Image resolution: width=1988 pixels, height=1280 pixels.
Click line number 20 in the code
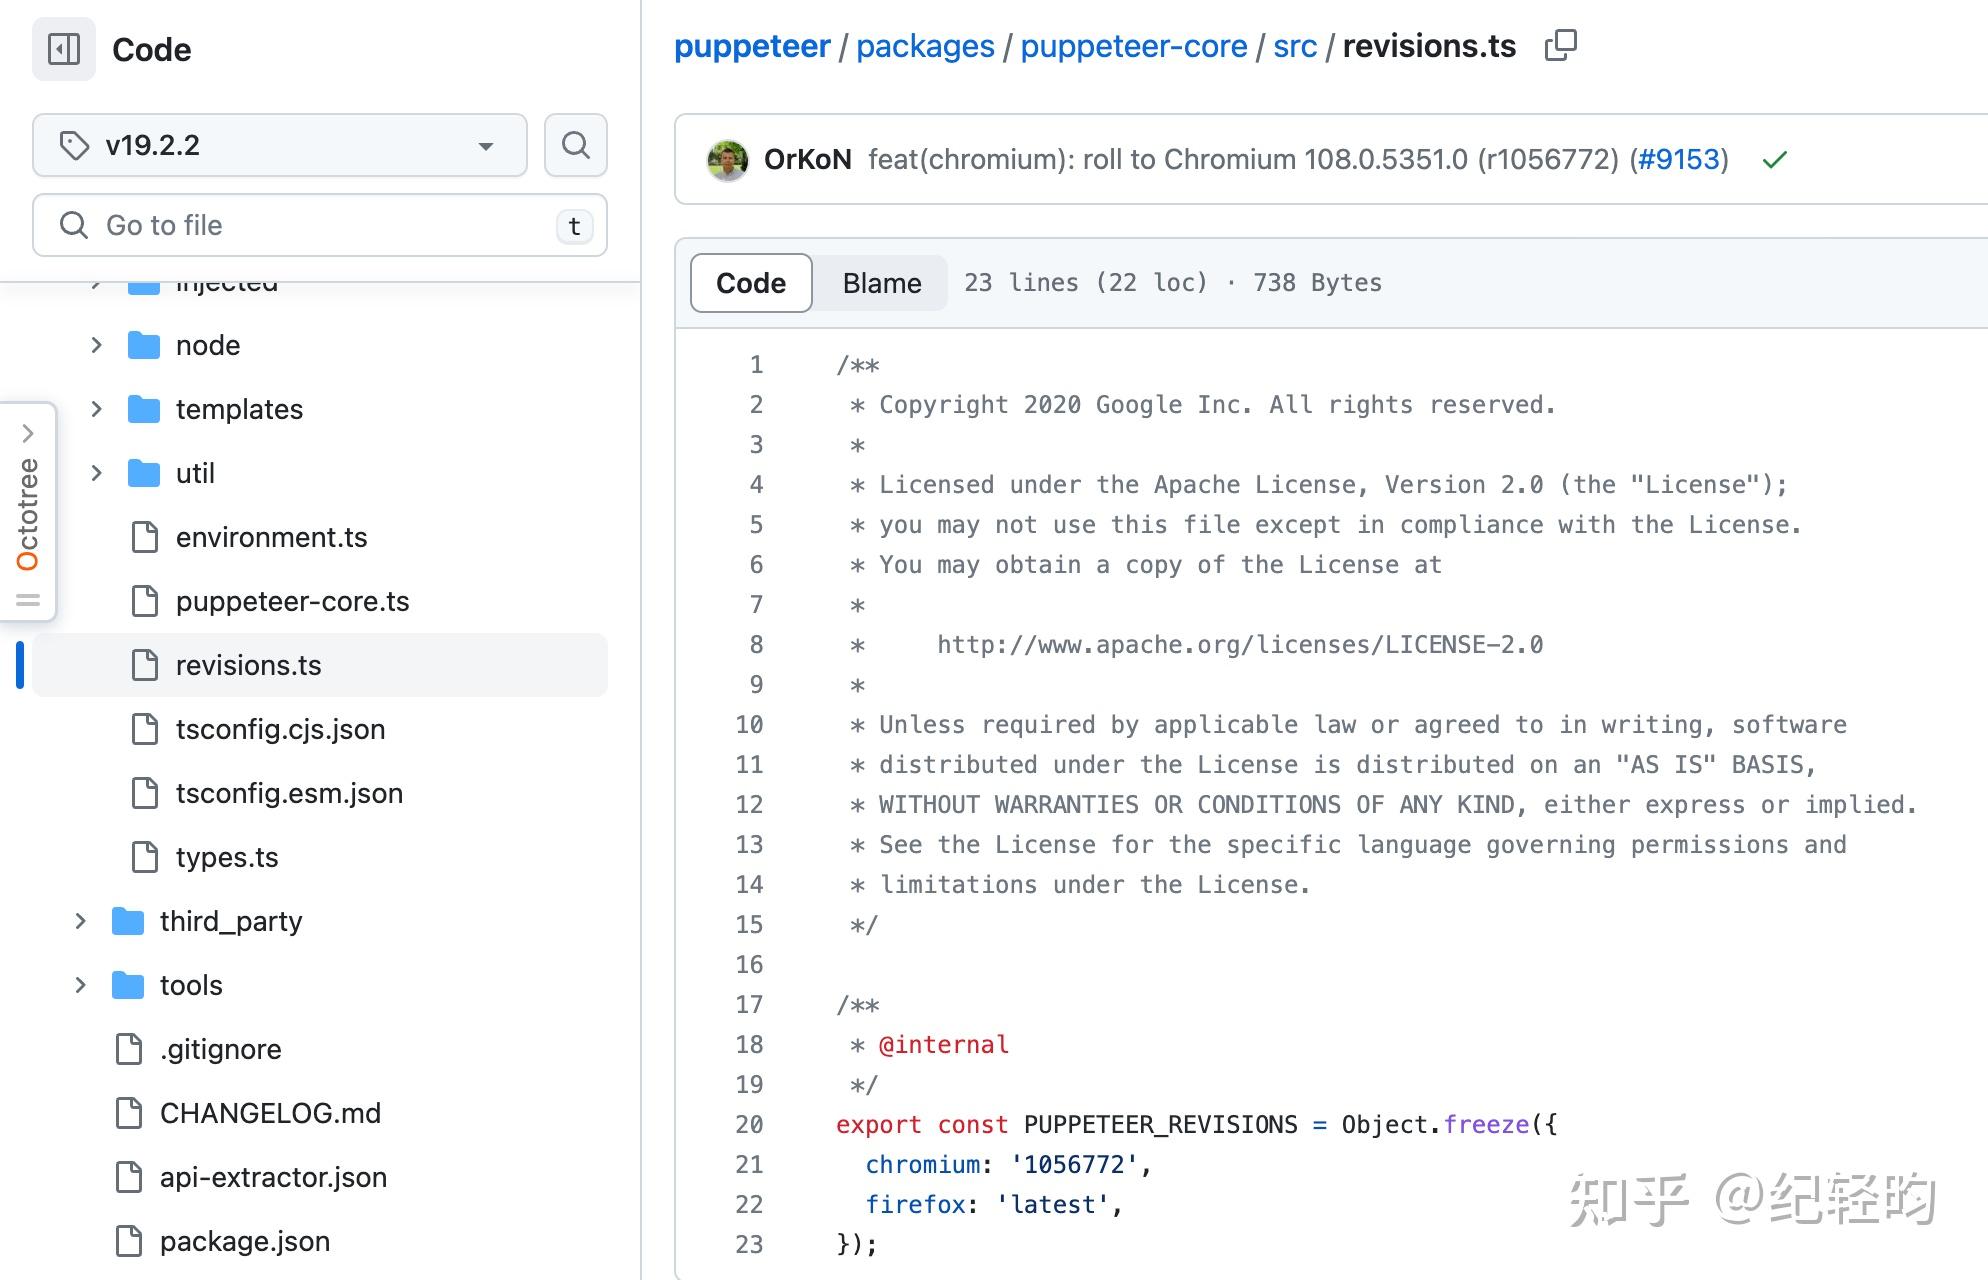(750, 1125)
